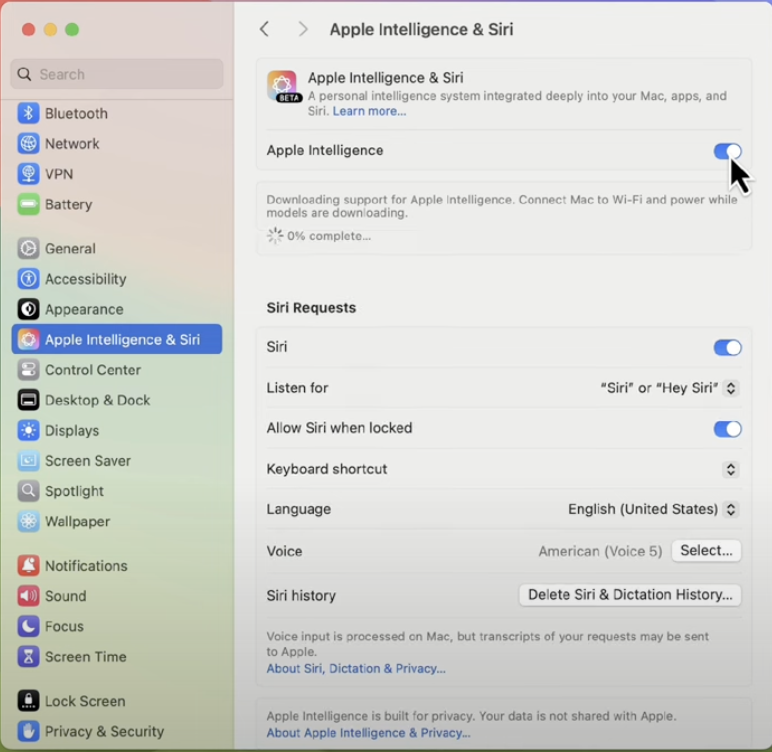The width and height of the screenshot is (772, 752).
Task: Click the Screen Time hourglass icon
Action: [x=28, y=656]
